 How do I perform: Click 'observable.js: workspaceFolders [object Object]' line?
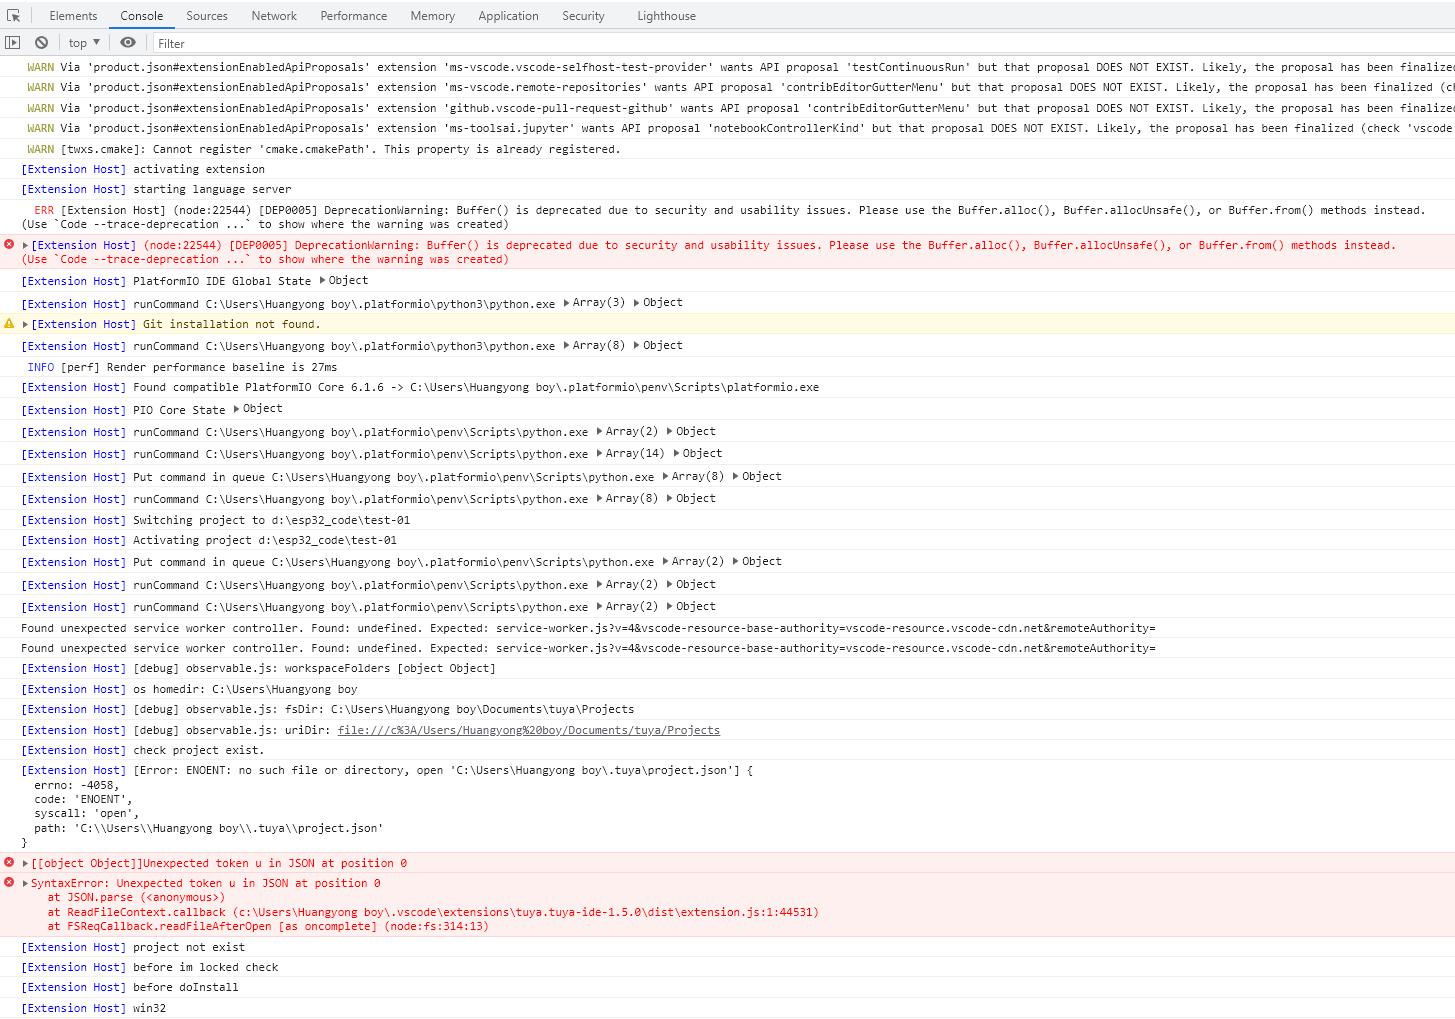(x=314, y=668)
